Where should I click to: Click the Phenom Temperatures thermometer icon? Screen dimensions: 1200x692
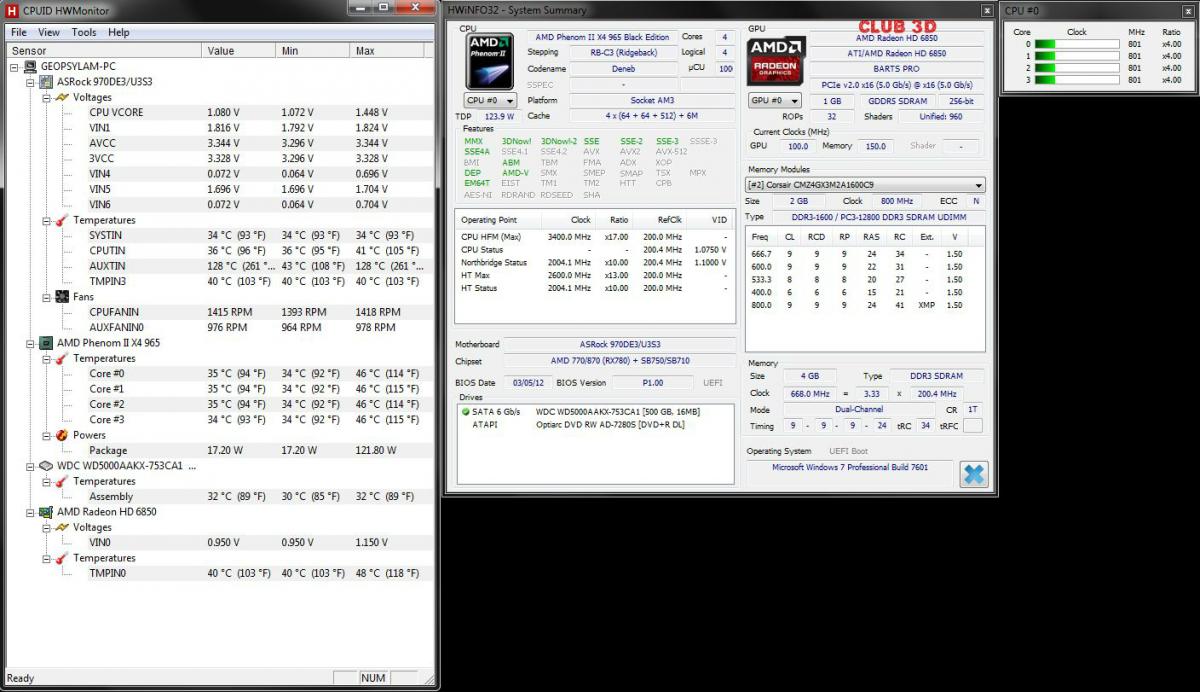tap(62, 358)
